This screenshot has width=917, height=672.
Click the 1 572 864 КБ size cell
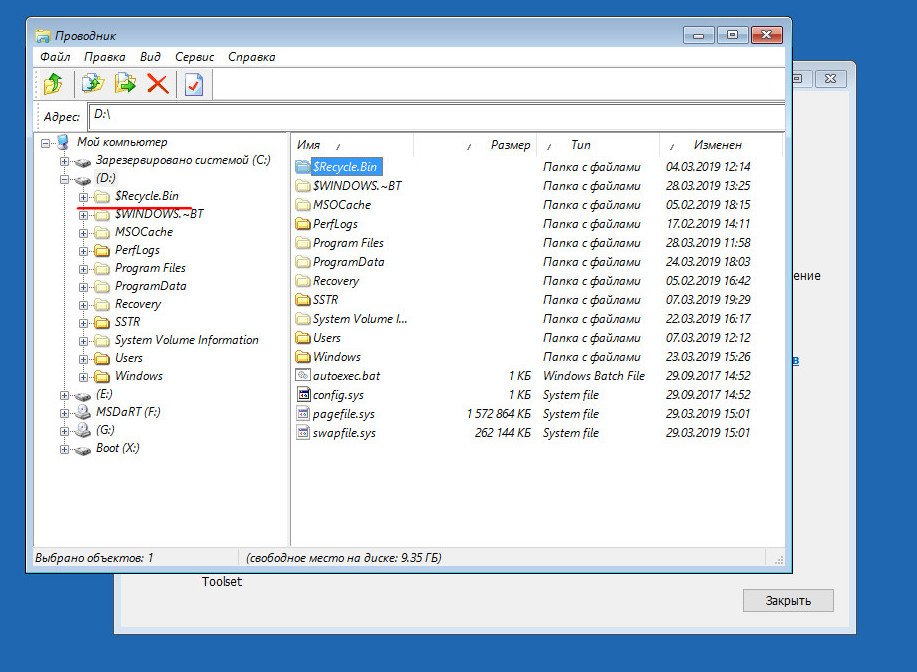(498, 413)
